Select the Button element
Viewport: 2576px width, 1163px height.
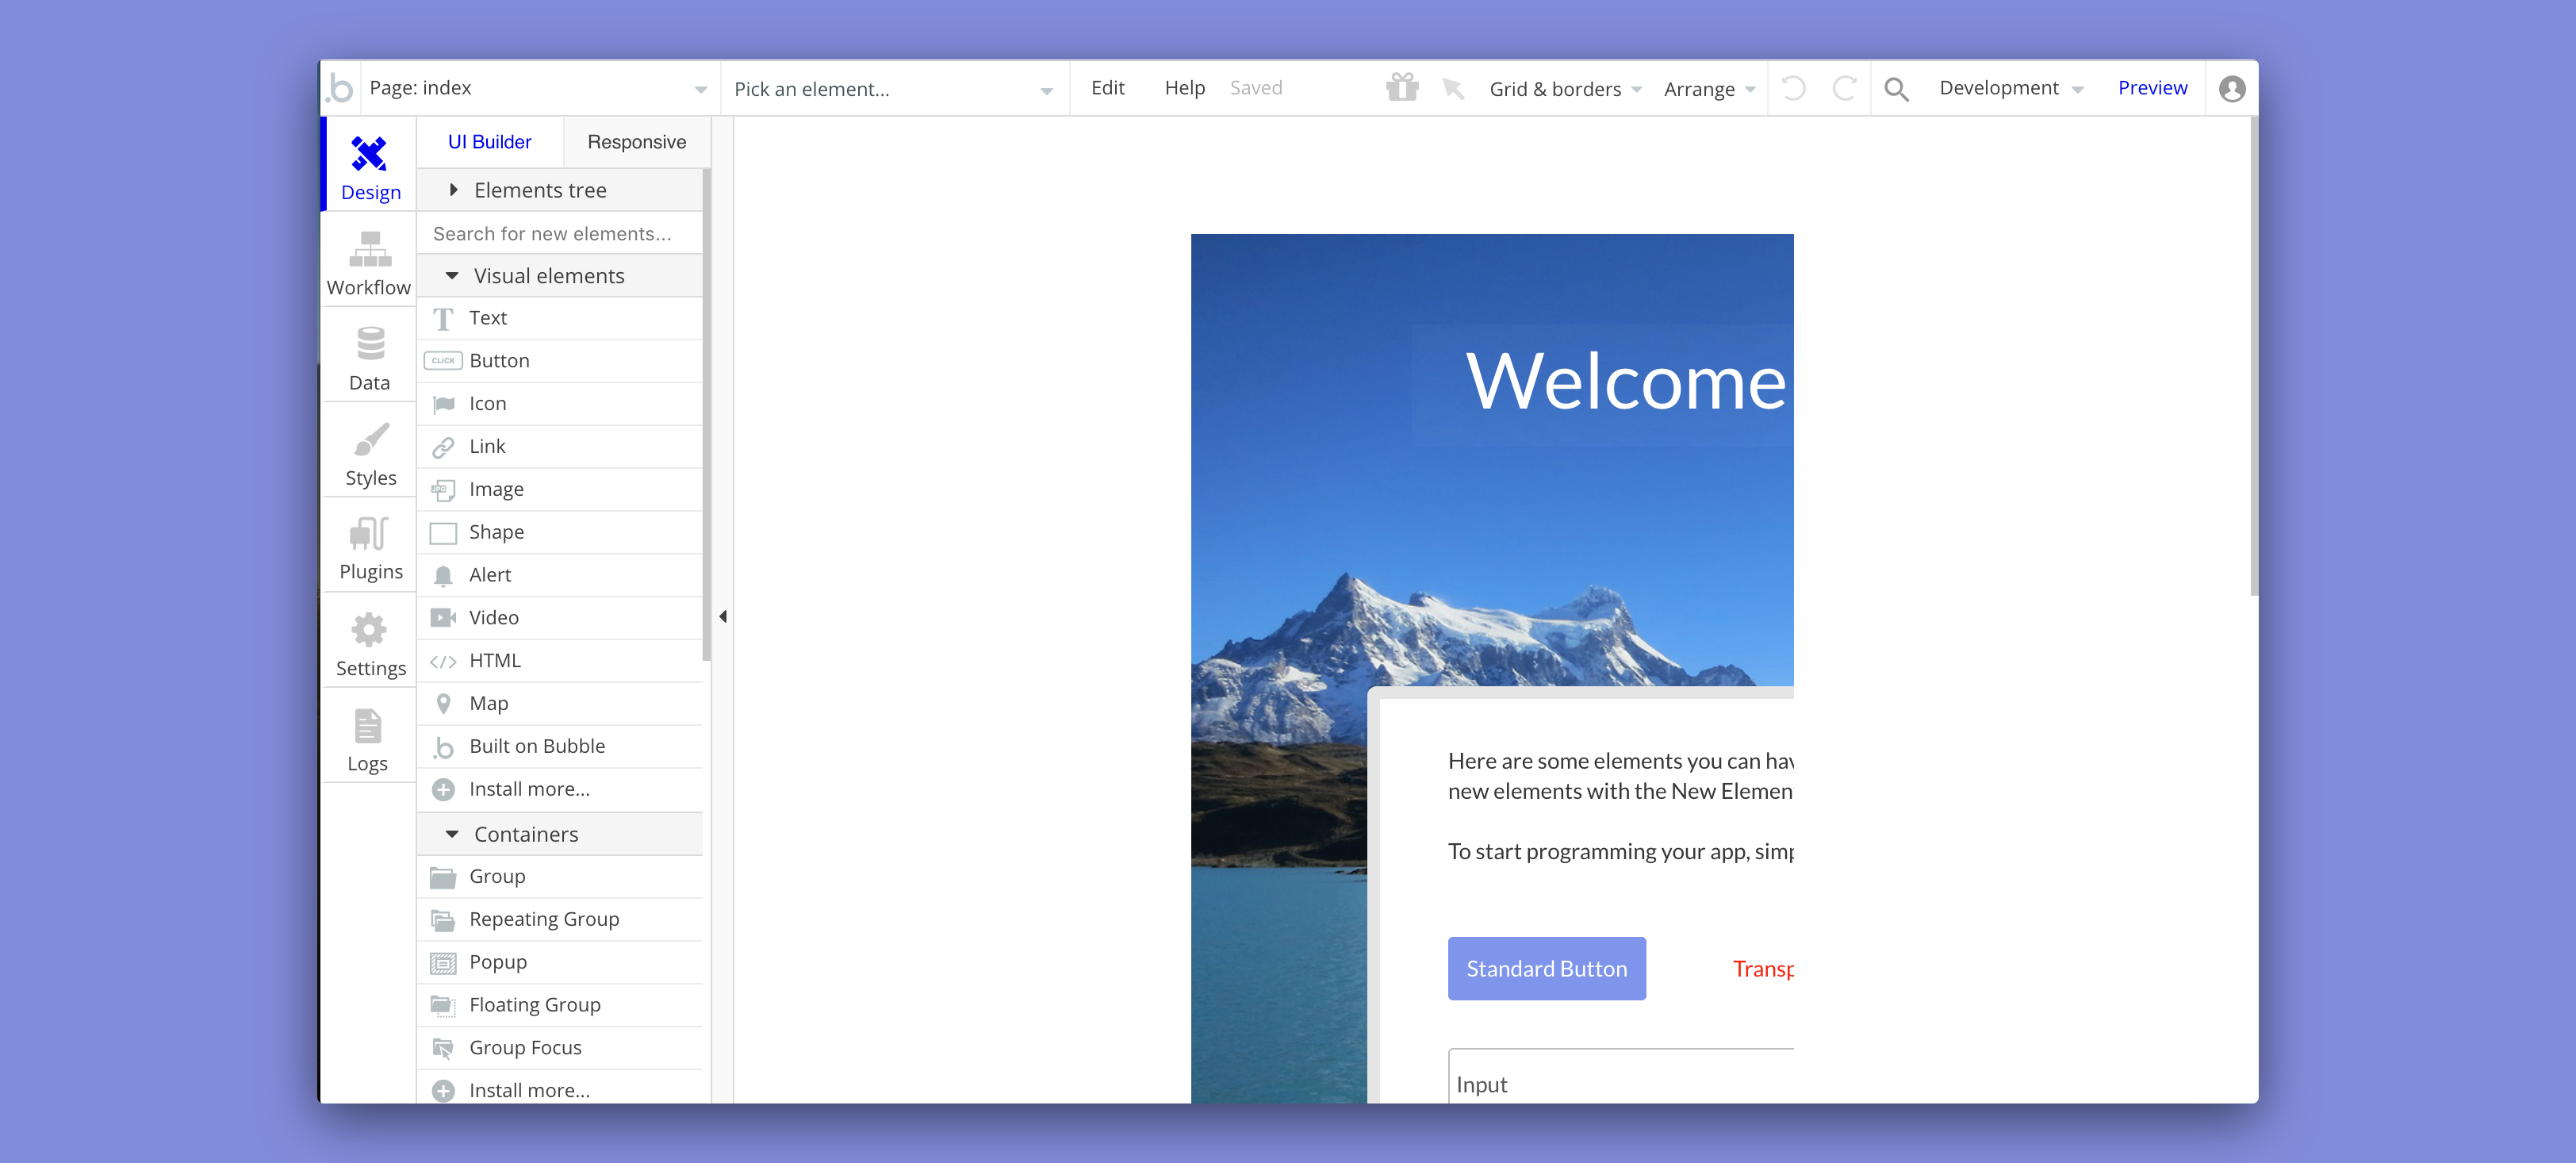[560, 361]
